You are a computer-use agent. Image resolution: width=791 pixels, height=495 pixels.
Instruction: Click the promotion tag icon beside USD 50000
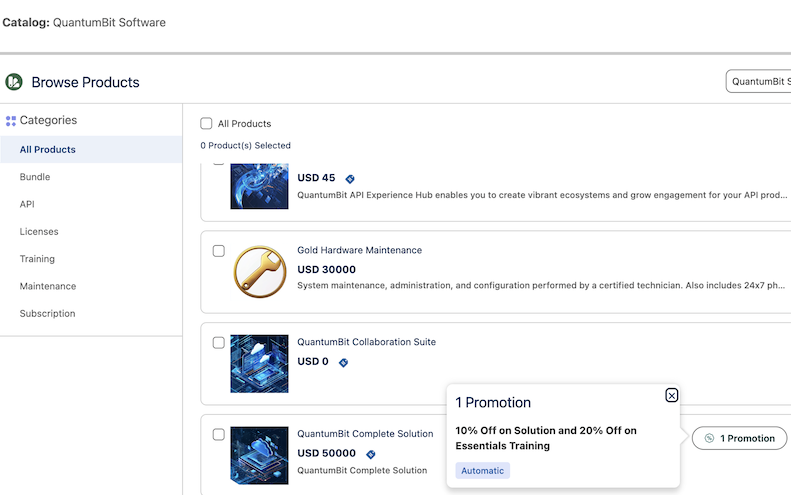click(371, 454)
